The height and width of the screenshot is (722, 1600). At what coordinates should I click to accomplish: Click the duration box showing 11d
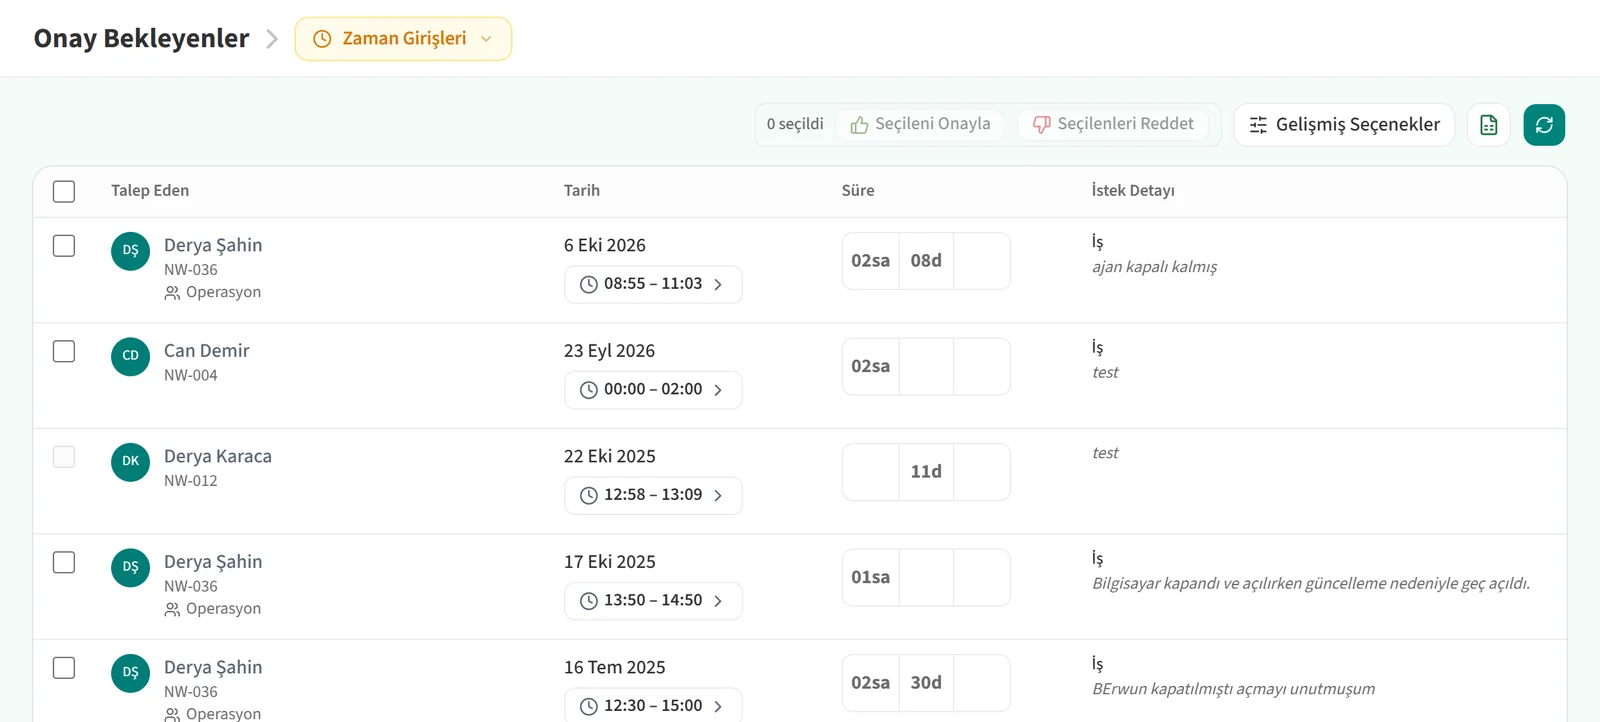(926, 472)
